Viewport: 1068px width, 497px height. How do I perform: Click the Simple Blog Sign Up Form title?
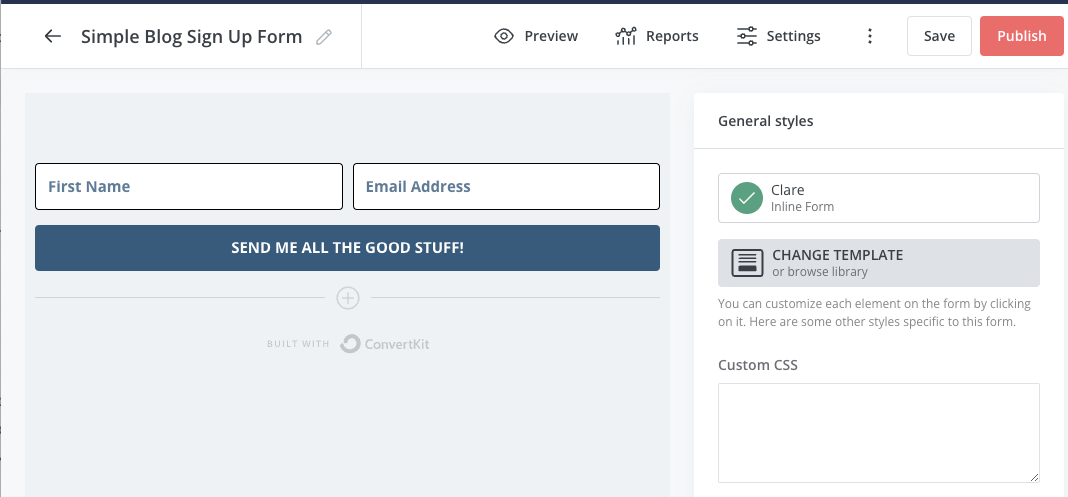(191, 36)
